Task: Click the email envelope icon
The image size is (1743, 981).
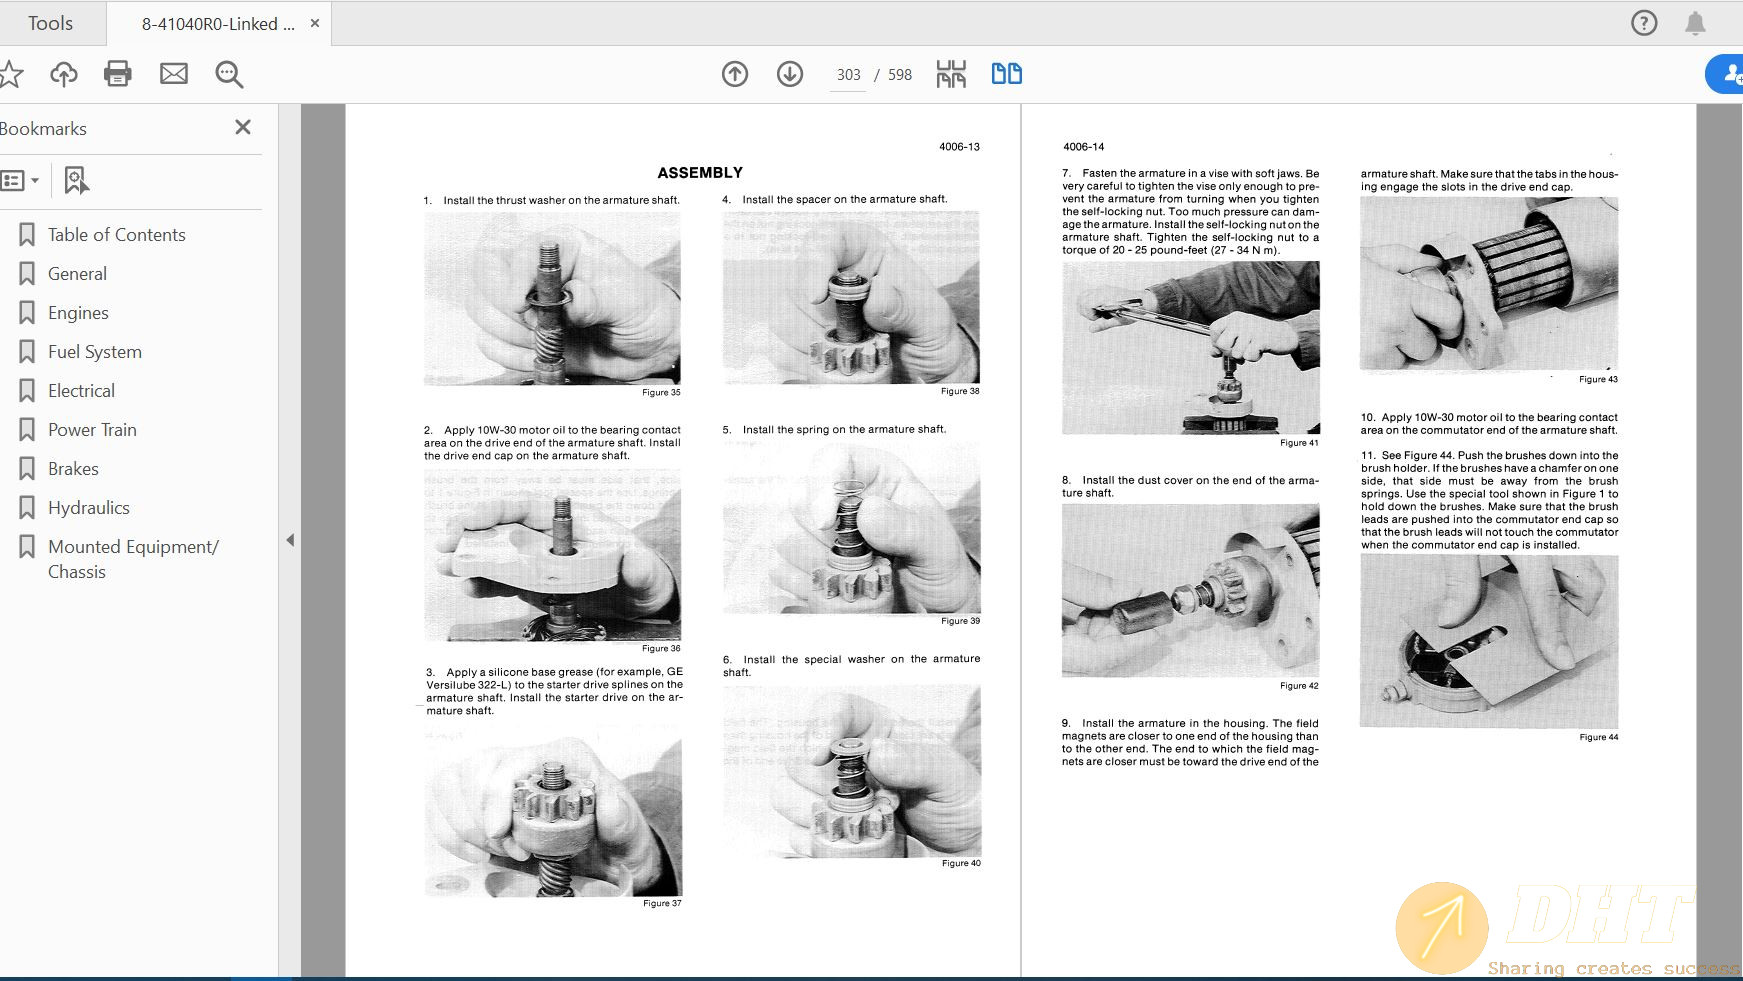Action: click(174, 74)
